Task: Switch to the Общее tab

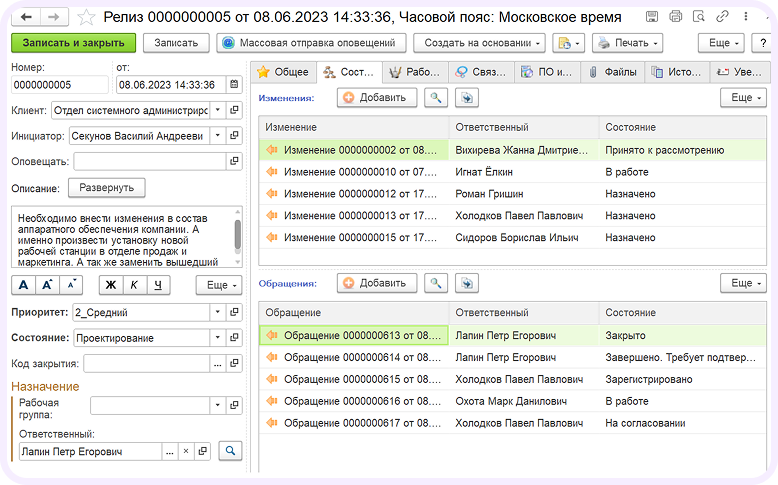Action: pos(284,72)
